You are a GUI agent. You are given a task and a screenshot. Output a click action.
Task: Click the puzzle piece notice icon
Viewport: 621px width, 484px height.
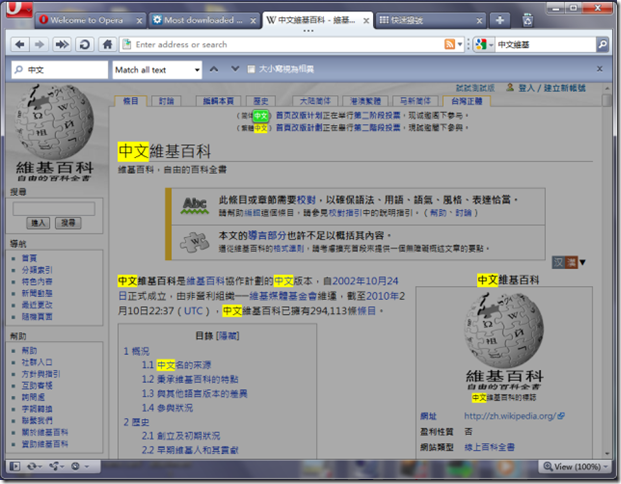pos(194,242)
